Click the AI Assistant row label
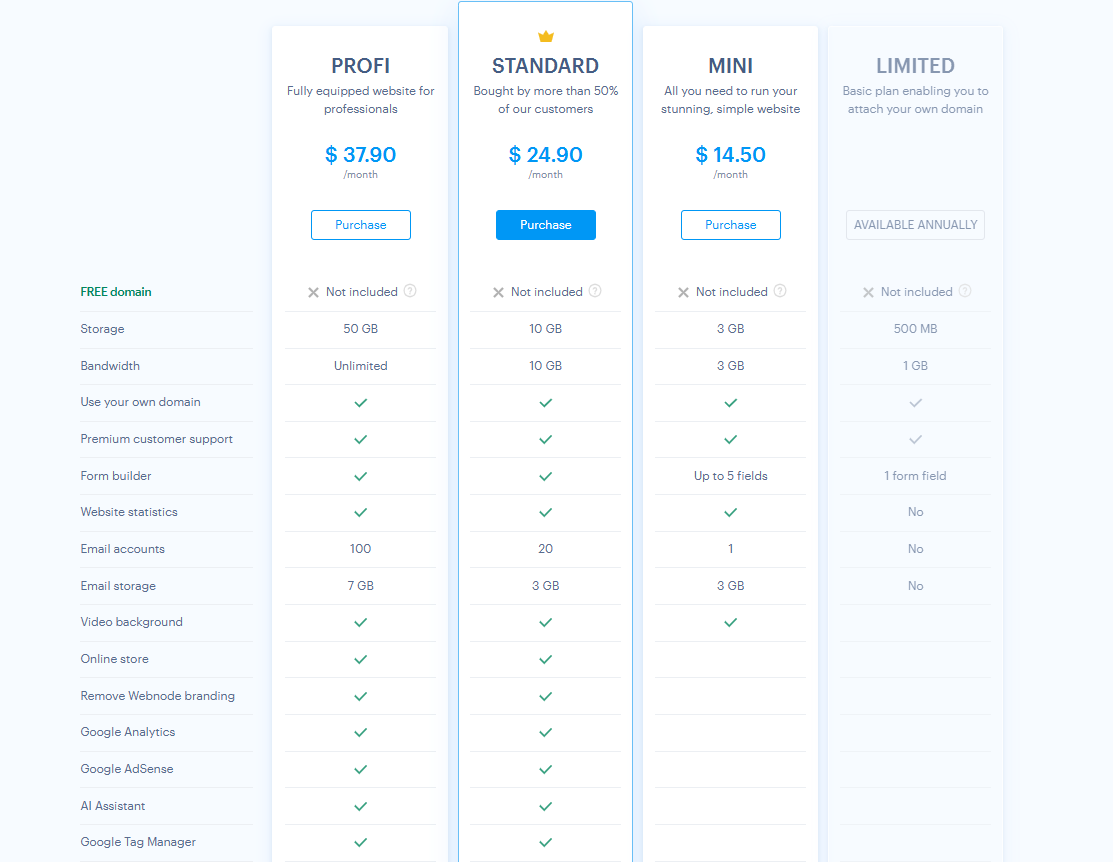The height and width of the screenshot is (862, 1113). pos(113,806)
